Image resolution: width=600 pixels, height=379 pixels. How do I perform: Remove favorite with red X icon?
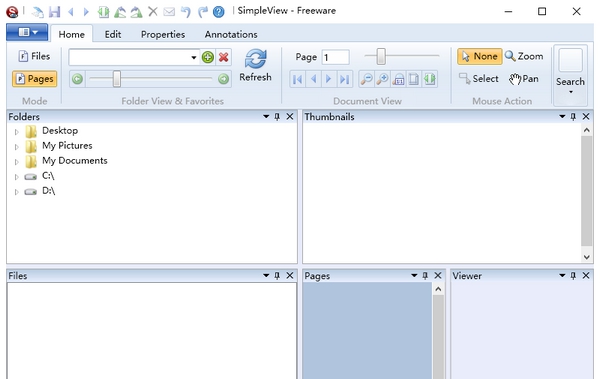(x=223, y=57)
